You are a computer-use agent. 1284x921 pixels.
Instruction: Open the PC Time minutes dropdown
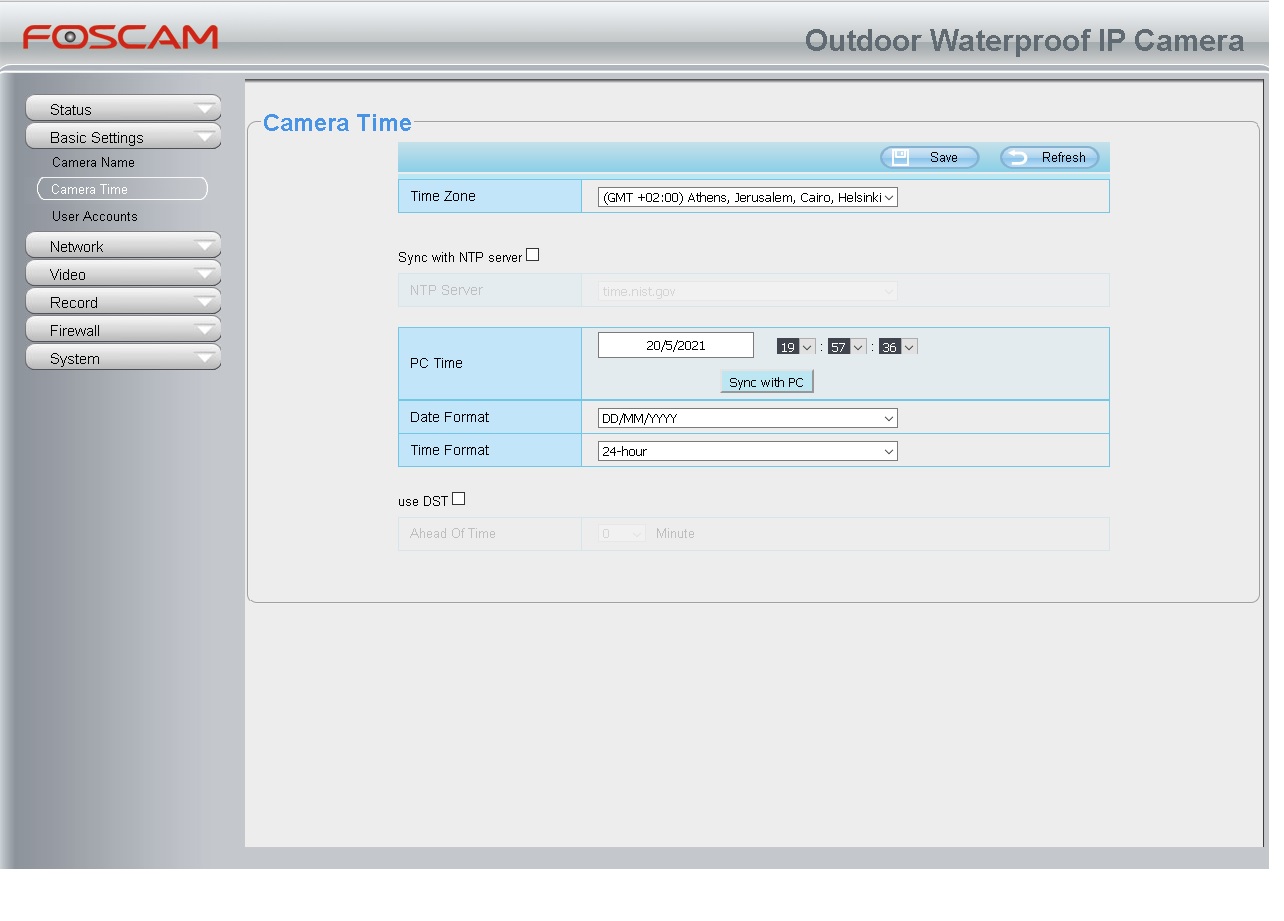point(847,347)
